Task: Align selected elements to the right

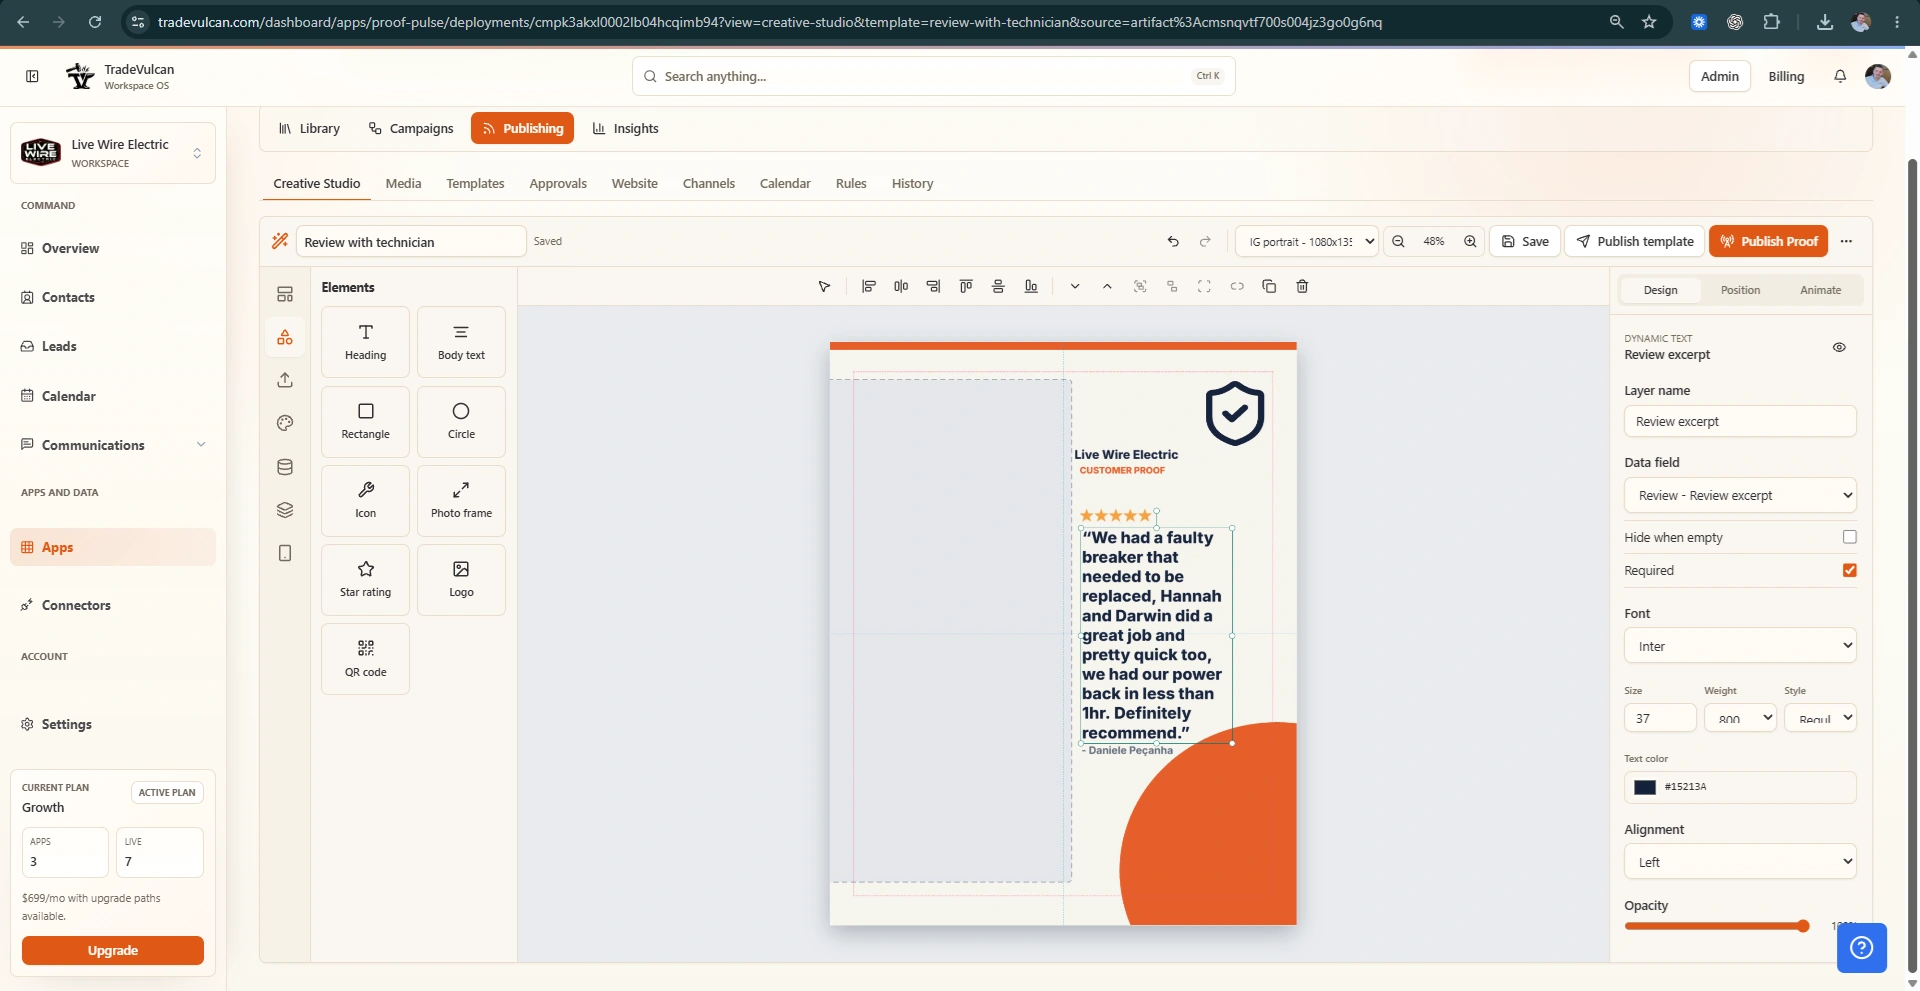Action: pos(933,287)
